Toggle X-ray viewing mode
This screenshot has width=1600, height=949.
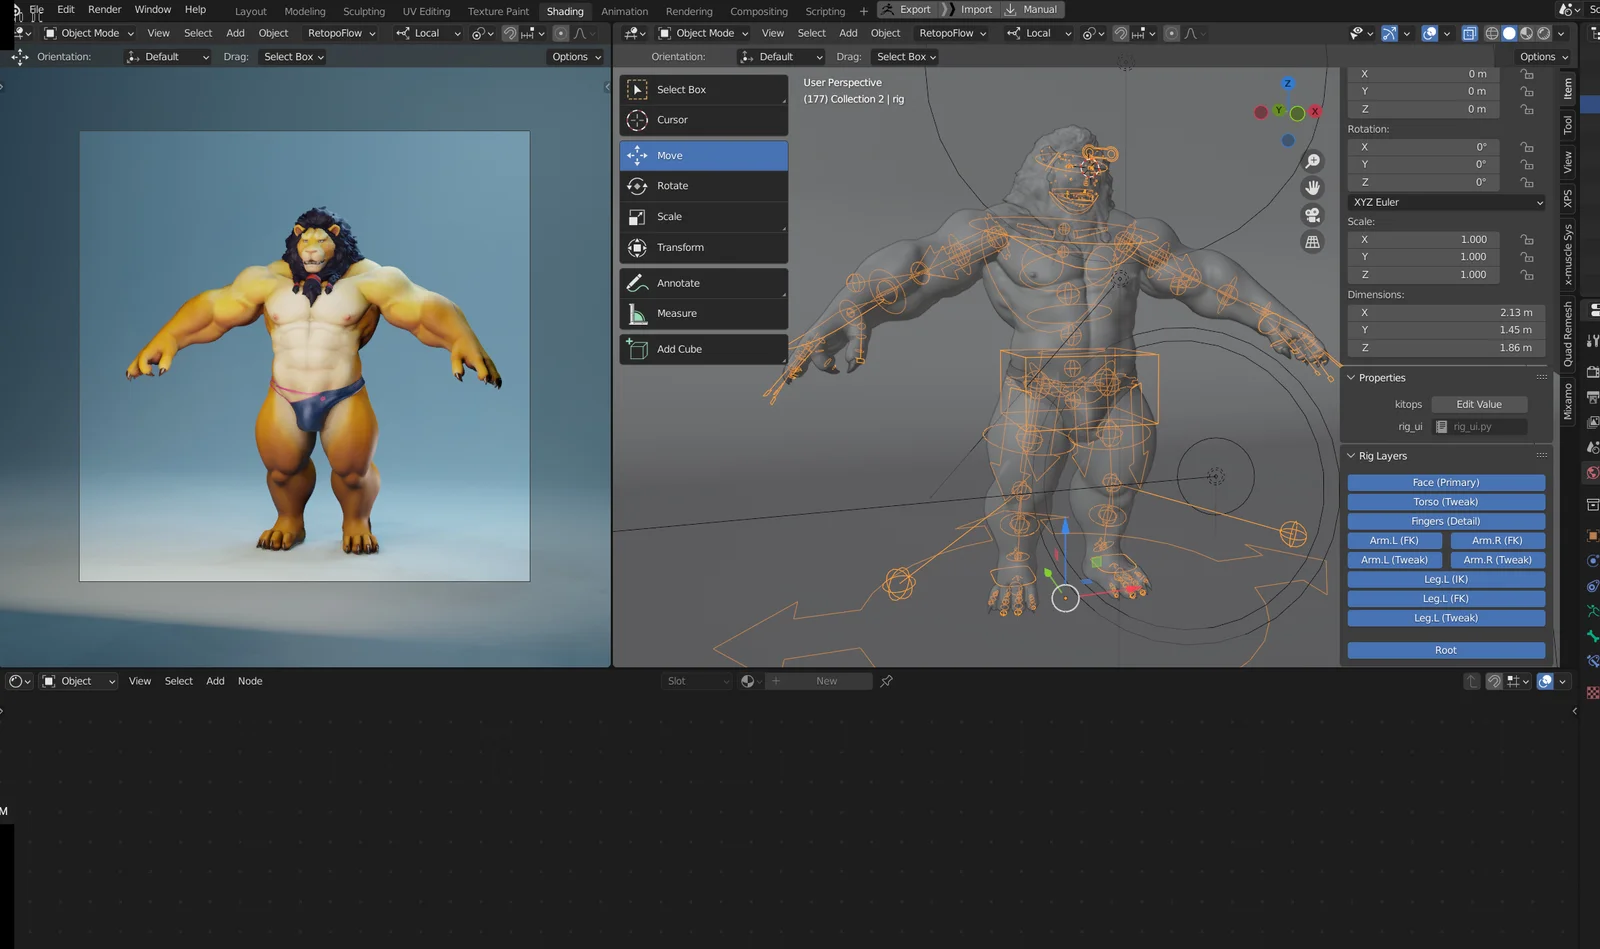1469,33
